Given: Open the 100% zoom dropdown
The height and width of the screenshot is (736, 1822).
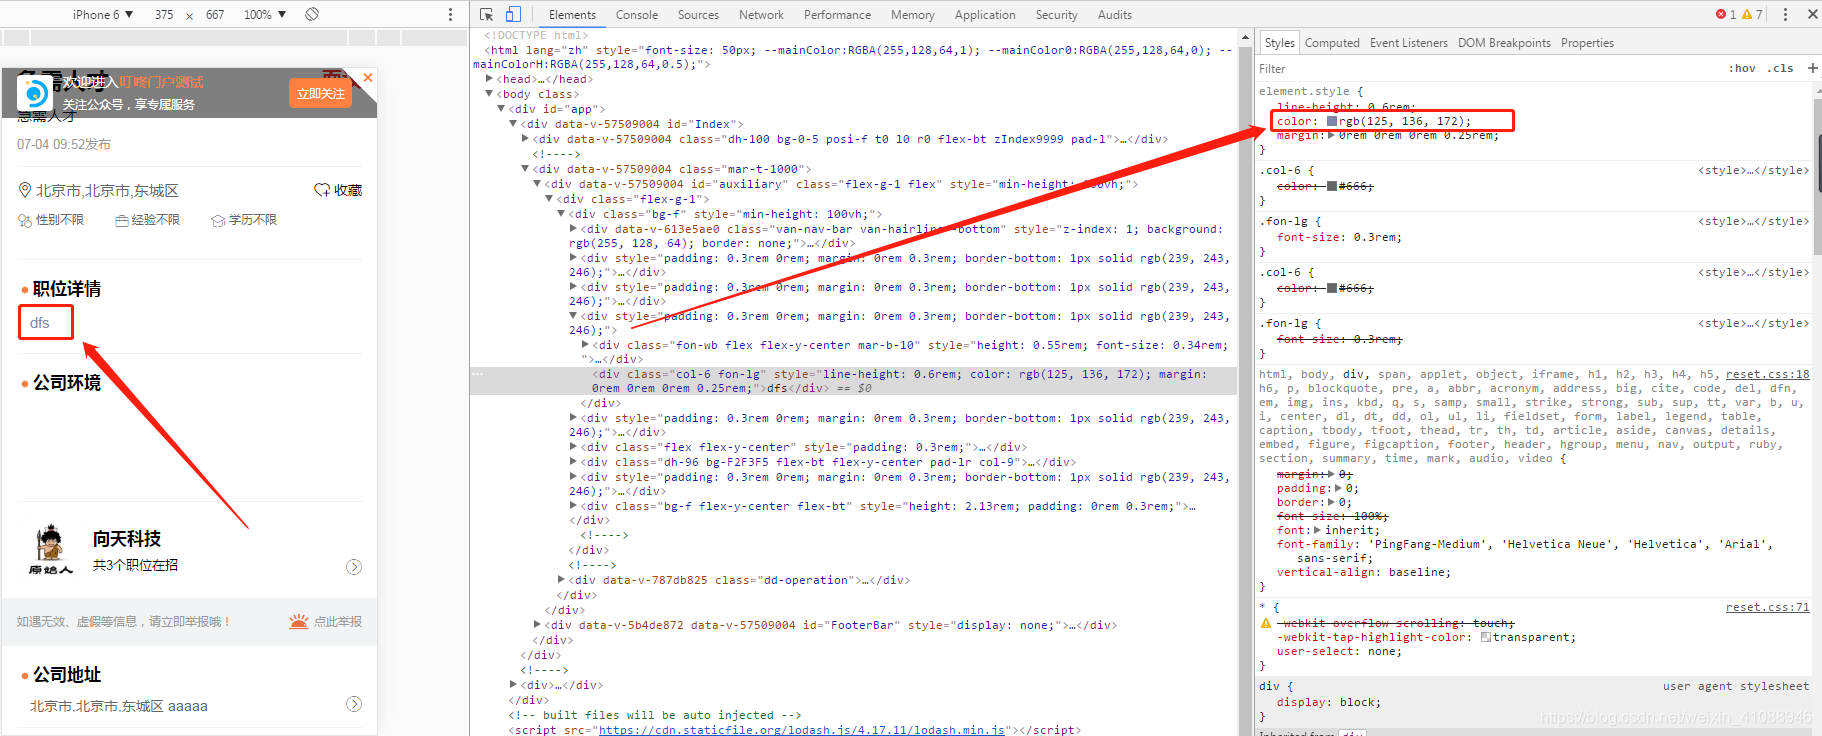Looking at the screenshot, I should (265, 14).
